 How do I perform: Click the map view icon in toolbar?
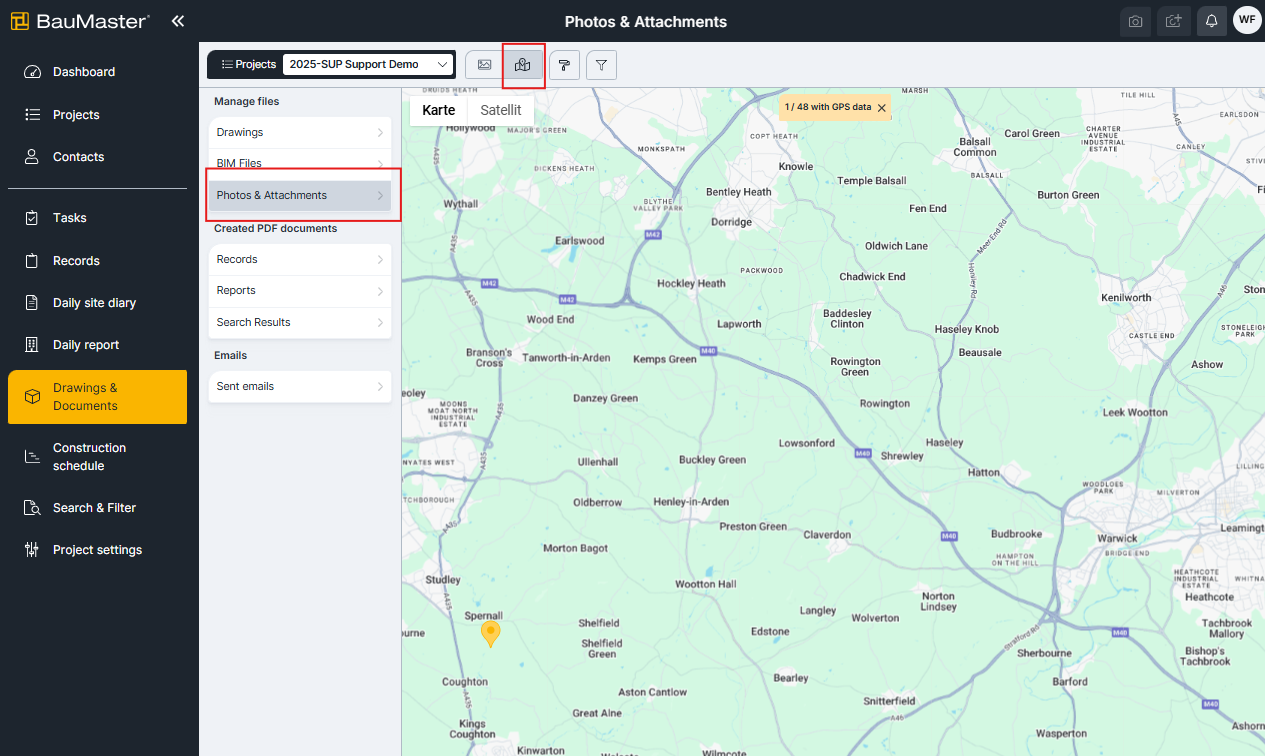522,65
